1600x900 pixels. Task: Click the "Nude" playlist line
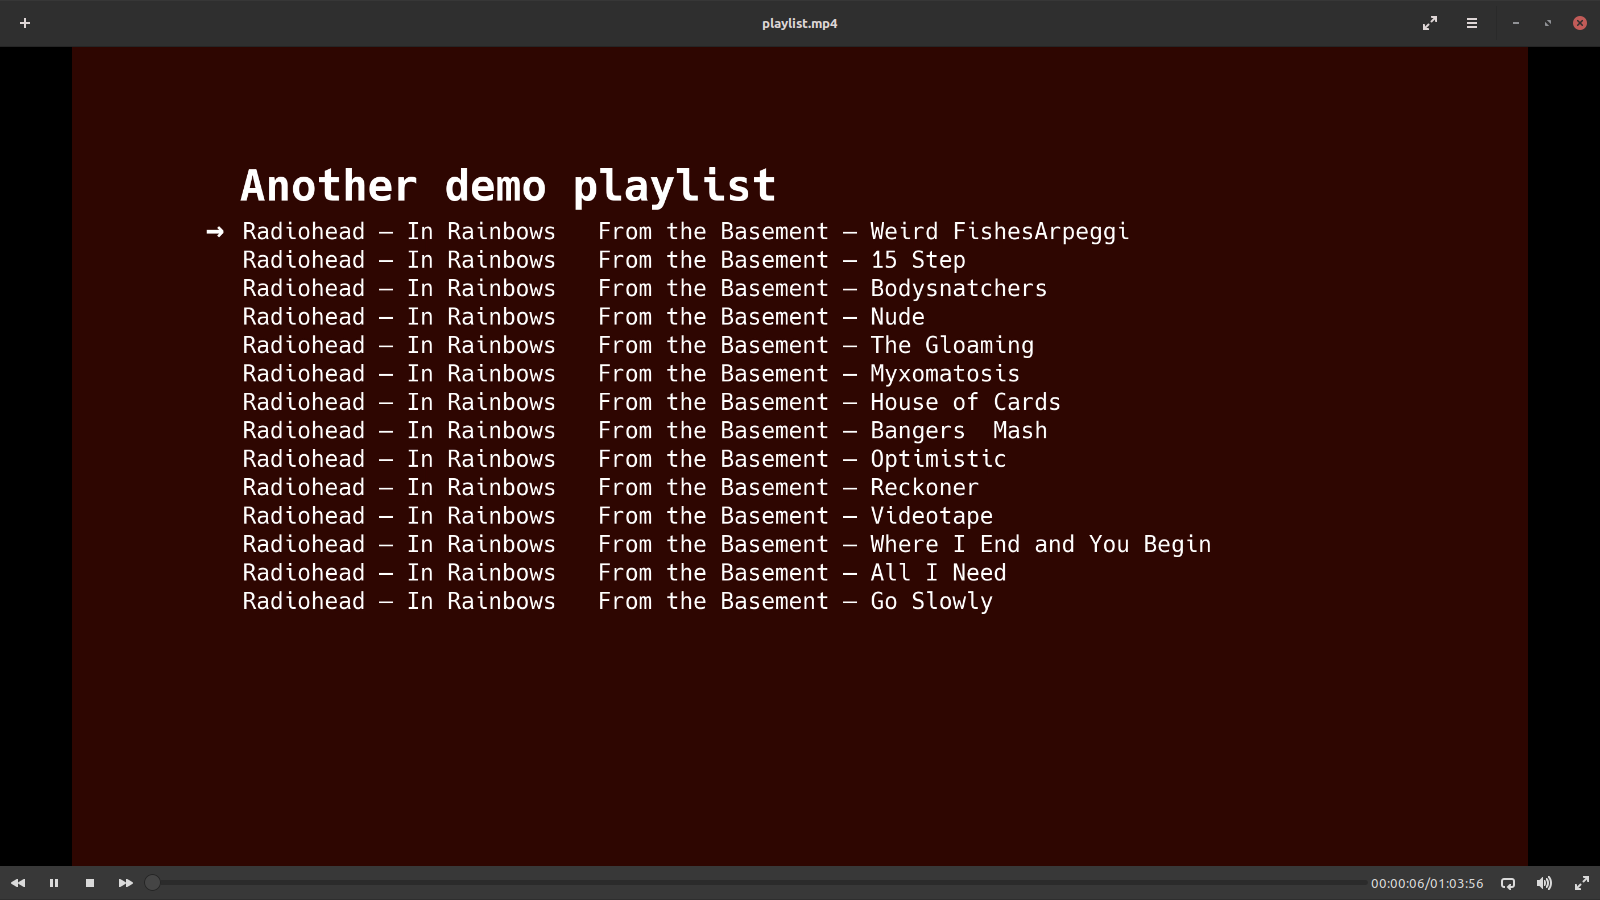[584, 317]
